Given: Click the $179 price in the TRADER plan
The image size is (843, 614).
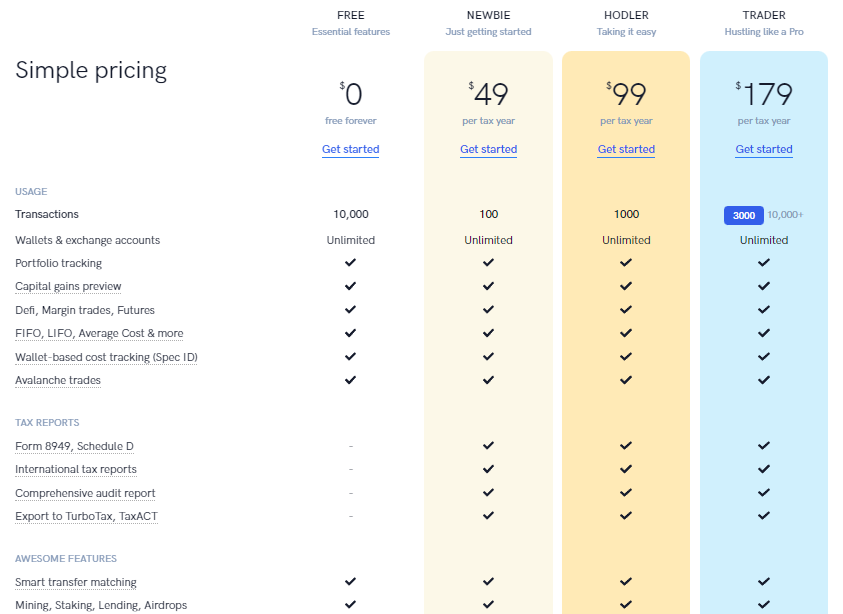Looking at the screenshot, I should pos(763,94).
